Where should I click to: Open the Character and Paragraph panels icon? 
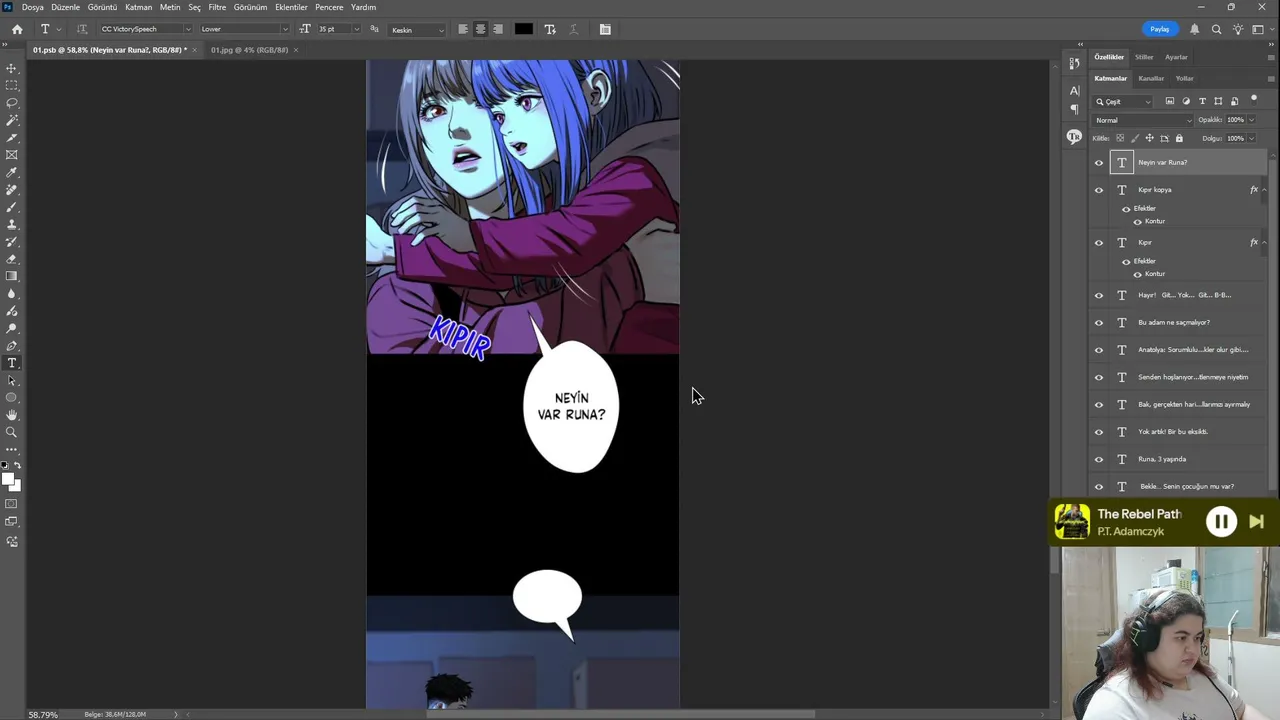click(x=605, y=29)
